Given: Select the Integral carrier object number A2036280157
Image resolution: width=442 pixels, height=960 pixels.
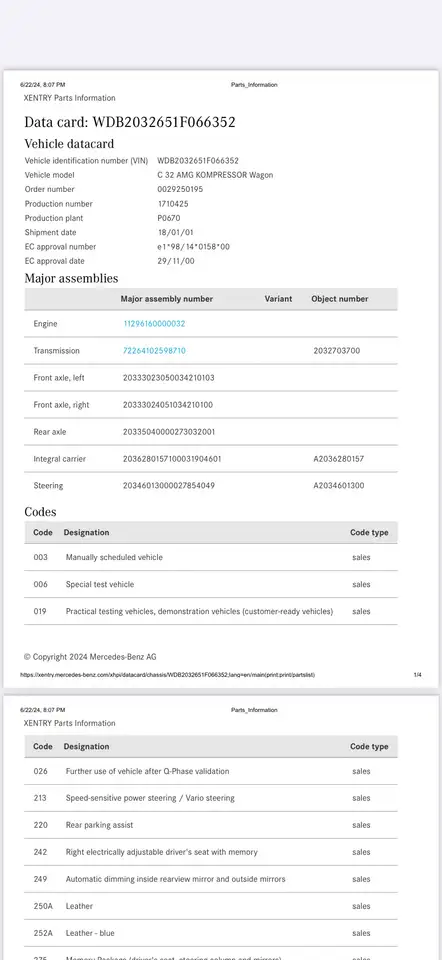Looking at the screenshot, I should [340, 459].
